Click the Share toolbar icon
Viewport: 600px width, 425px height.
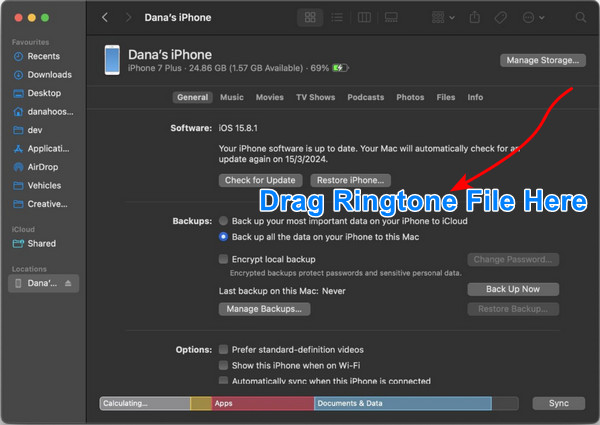pos(474,18)
